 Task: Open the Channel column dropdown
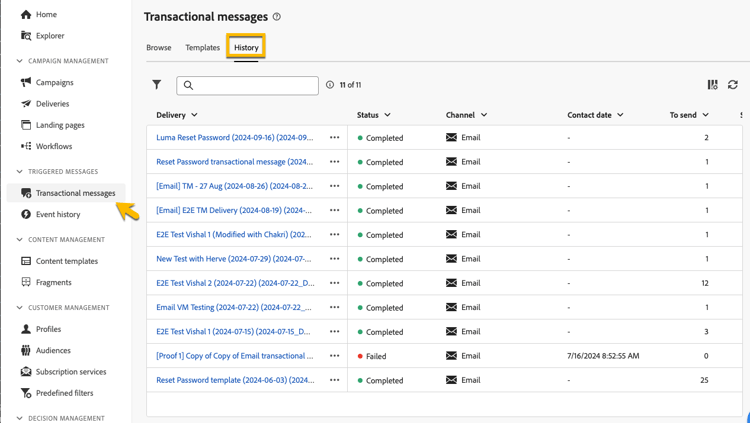coord(484,115)
